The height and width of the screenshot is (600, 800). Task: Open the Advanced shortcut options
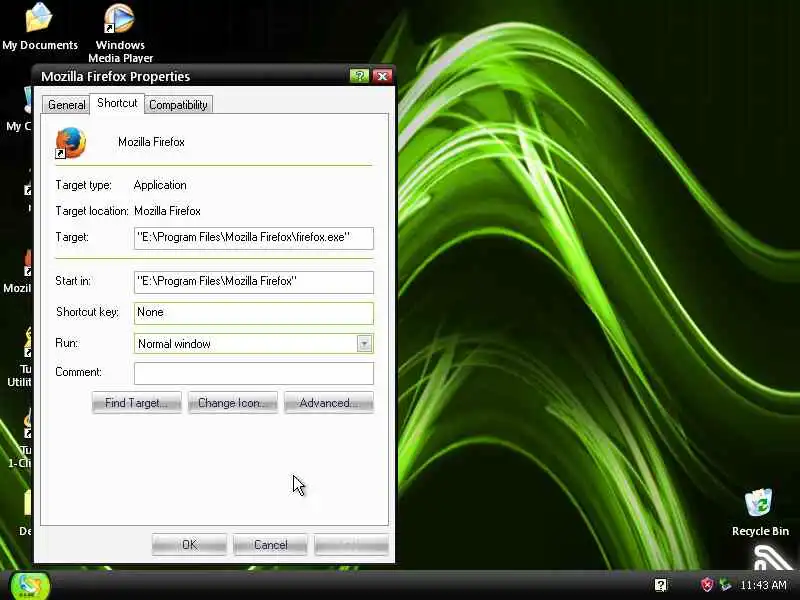[329, 403]
